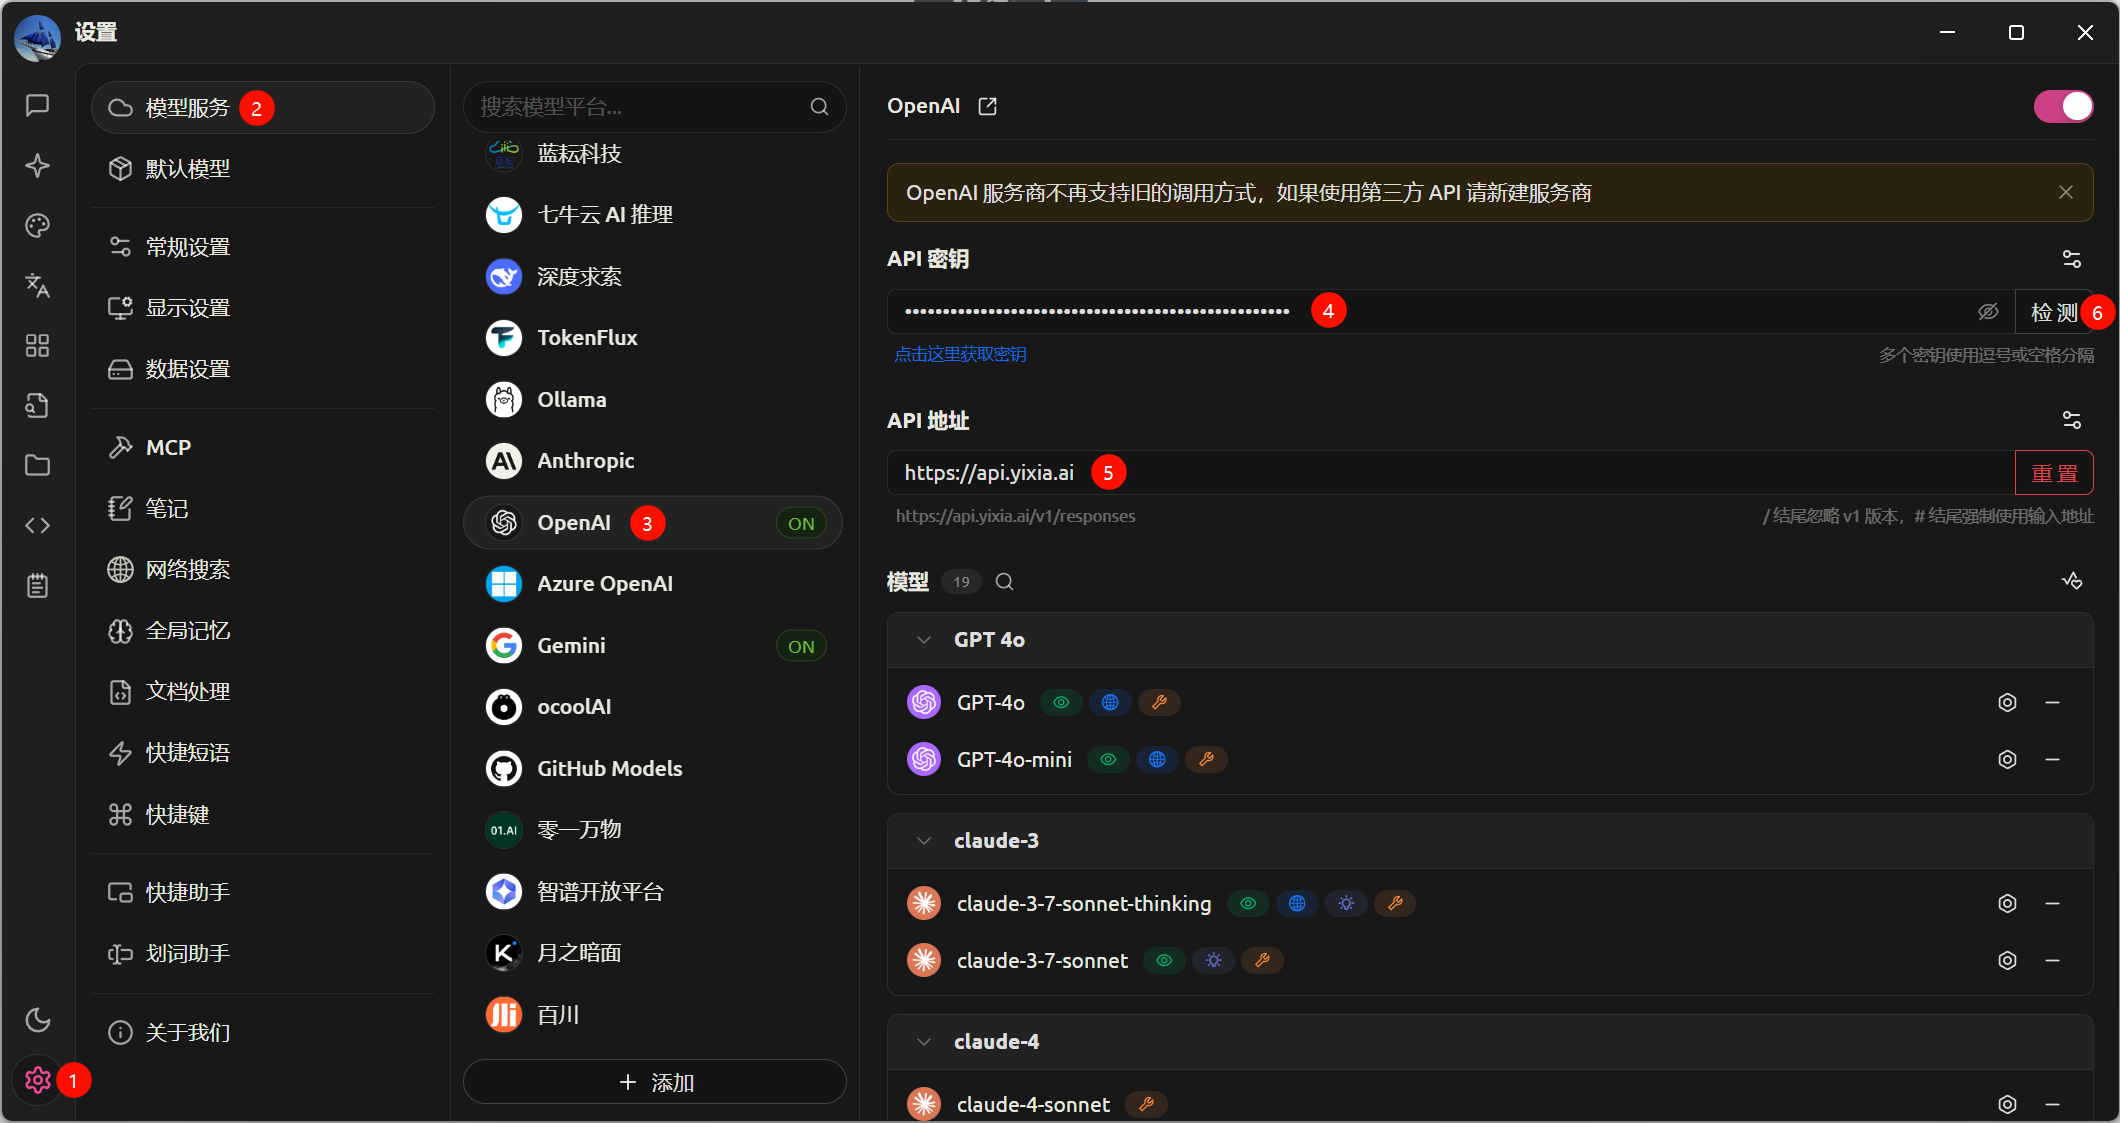Show the hidden API key with the eye icon
This screenshot has height=1123, width=2120.
(1988, 312)
